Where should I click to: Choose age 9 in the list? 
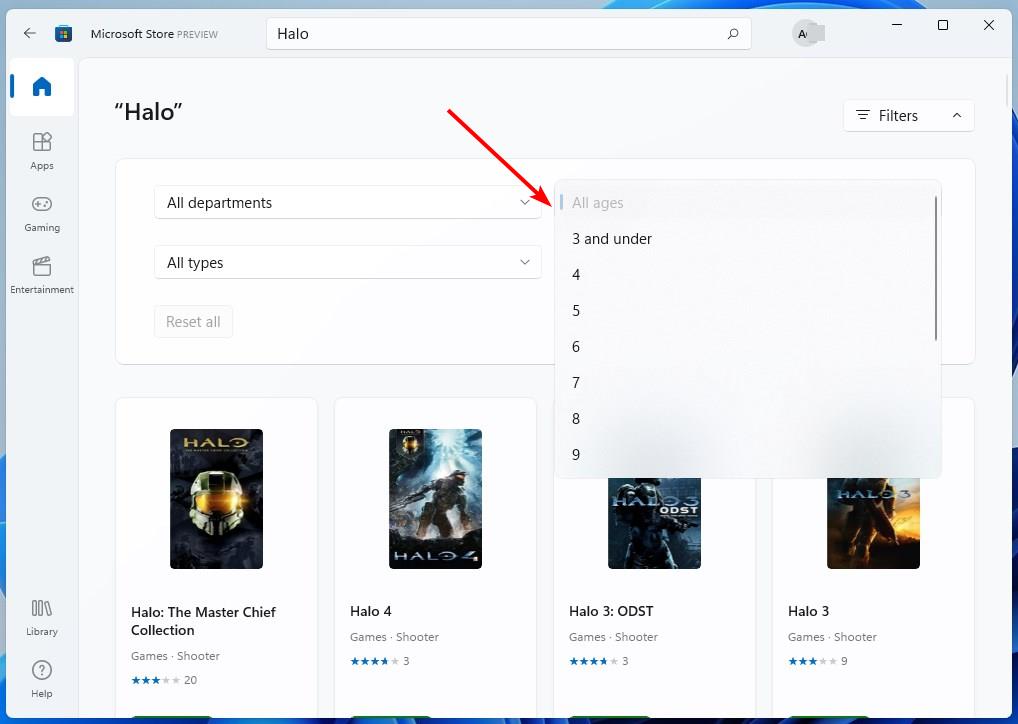tap(745, 455)
